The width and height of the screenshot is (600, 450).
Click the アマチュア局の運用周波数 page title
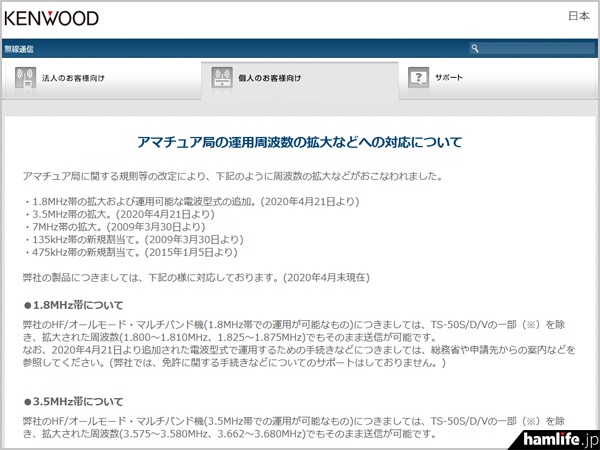coord(299,143)
